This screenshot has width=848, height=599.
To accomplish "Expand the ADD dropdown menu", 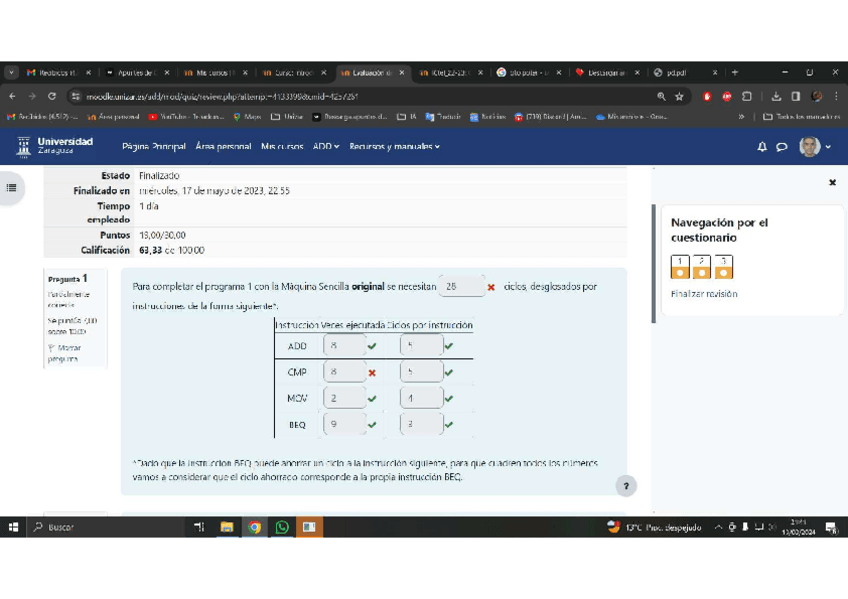I will pos(326,147).
